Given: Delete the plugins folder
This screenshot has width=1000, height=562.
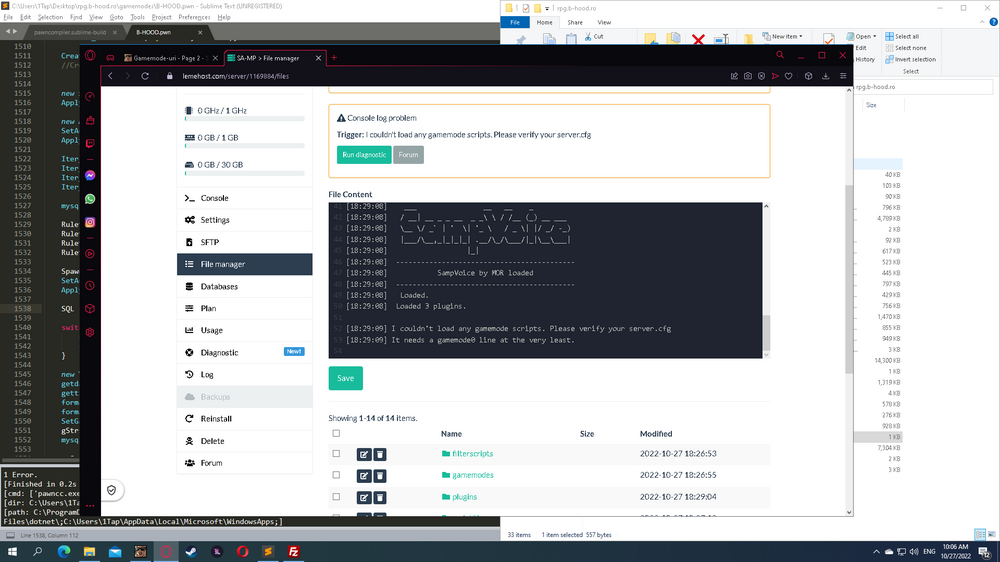Looking at the screenshot, I should tap(379, 498).
